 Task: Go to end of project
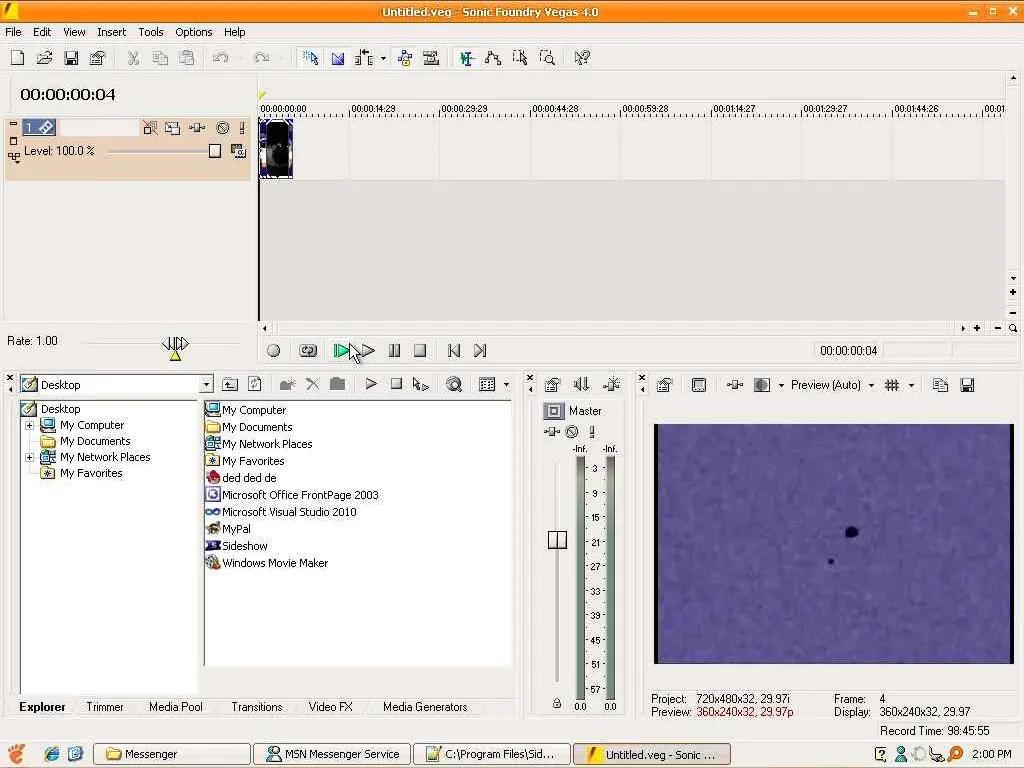(480, 351)
